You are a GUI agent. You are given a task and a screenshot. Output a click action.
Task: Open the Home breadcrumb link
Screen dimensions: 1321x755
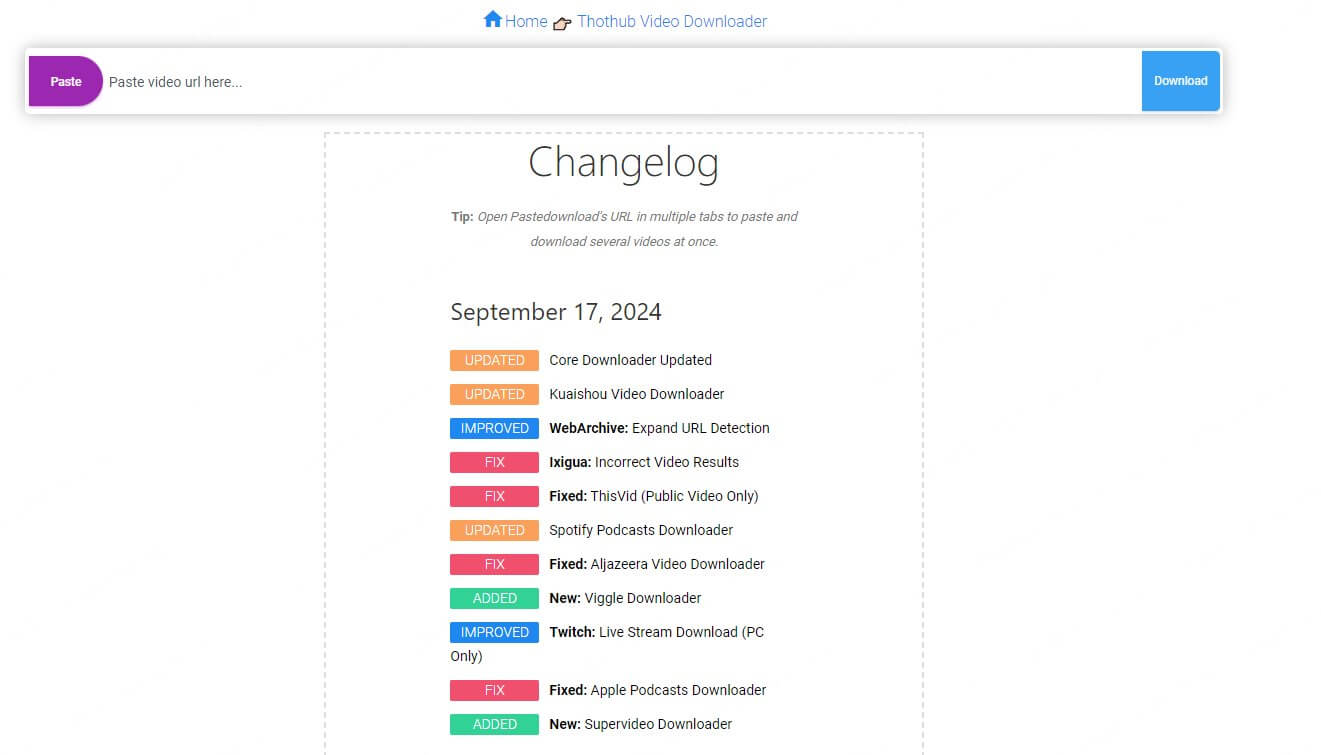pyautogui.click(x=526, y=21)
